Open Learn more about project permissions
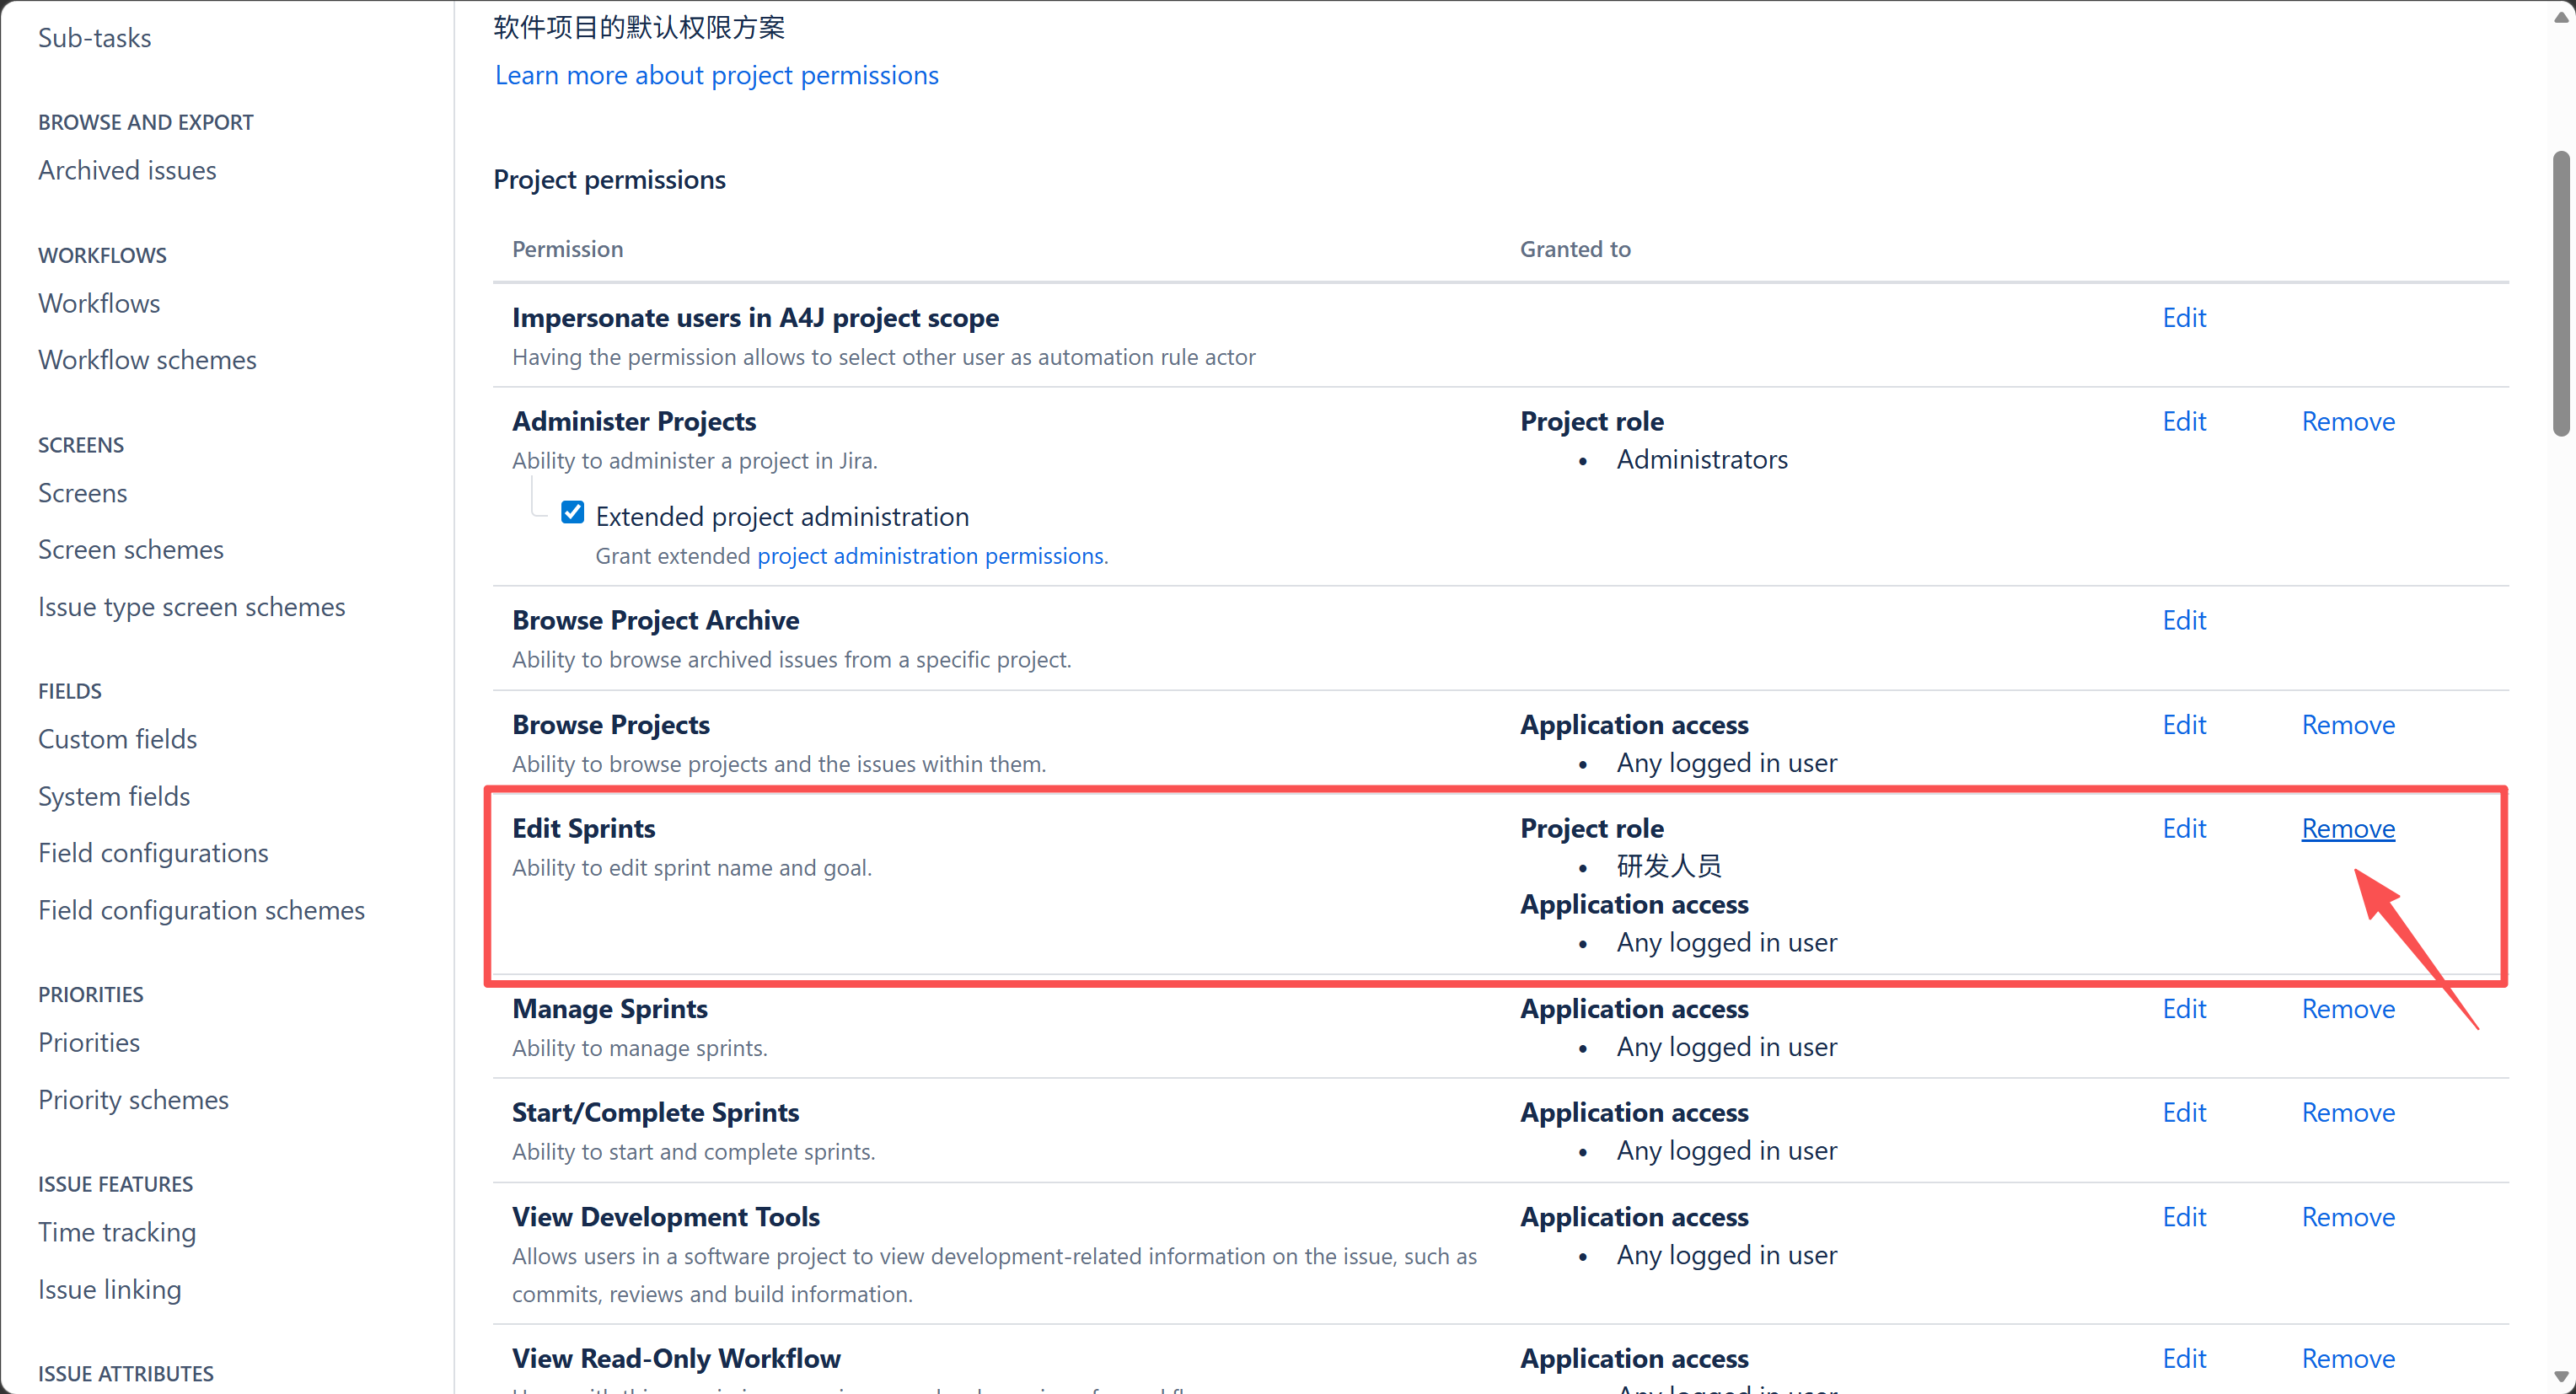This screenshot has width=2576, height=1394. 716,75
